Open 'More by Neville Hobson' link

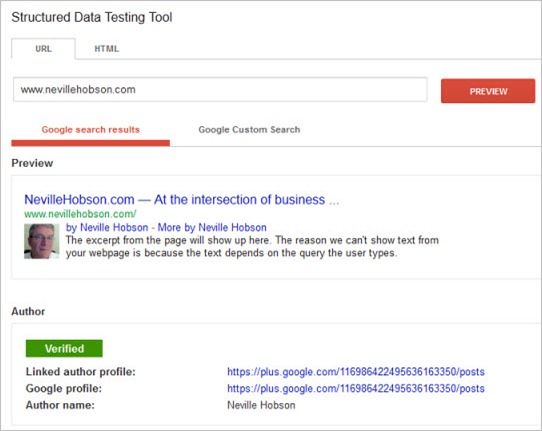212,227
